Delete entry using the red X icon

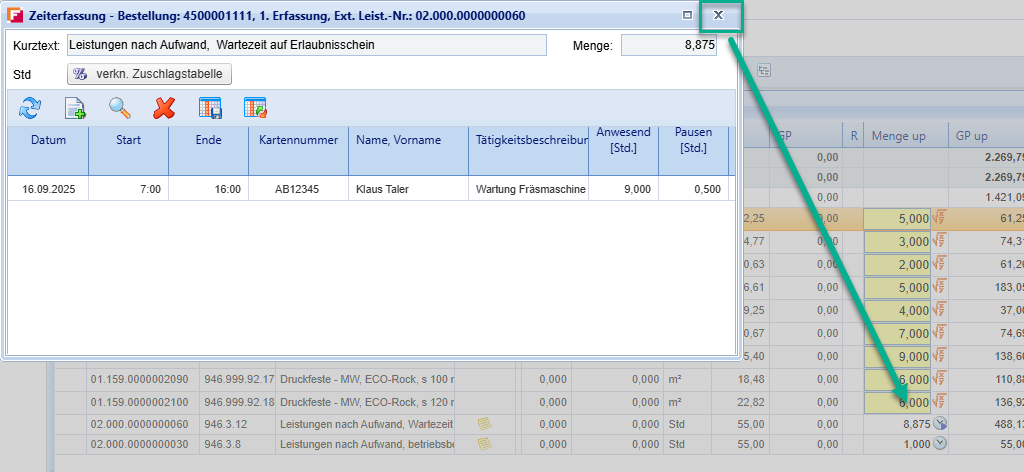(x=164, y=108)
